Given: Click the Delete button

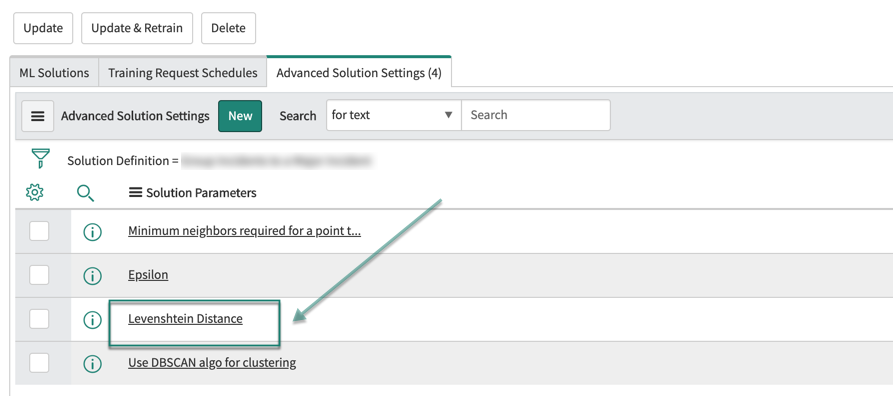Looking at the screenshot, I should tap(228, 28).
